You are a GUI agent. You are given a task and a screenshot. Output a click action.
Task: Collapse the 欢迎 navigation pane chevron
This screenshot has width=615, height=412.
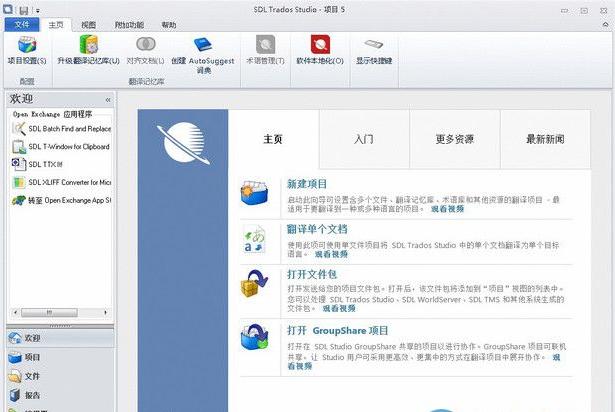pos(108,100)
